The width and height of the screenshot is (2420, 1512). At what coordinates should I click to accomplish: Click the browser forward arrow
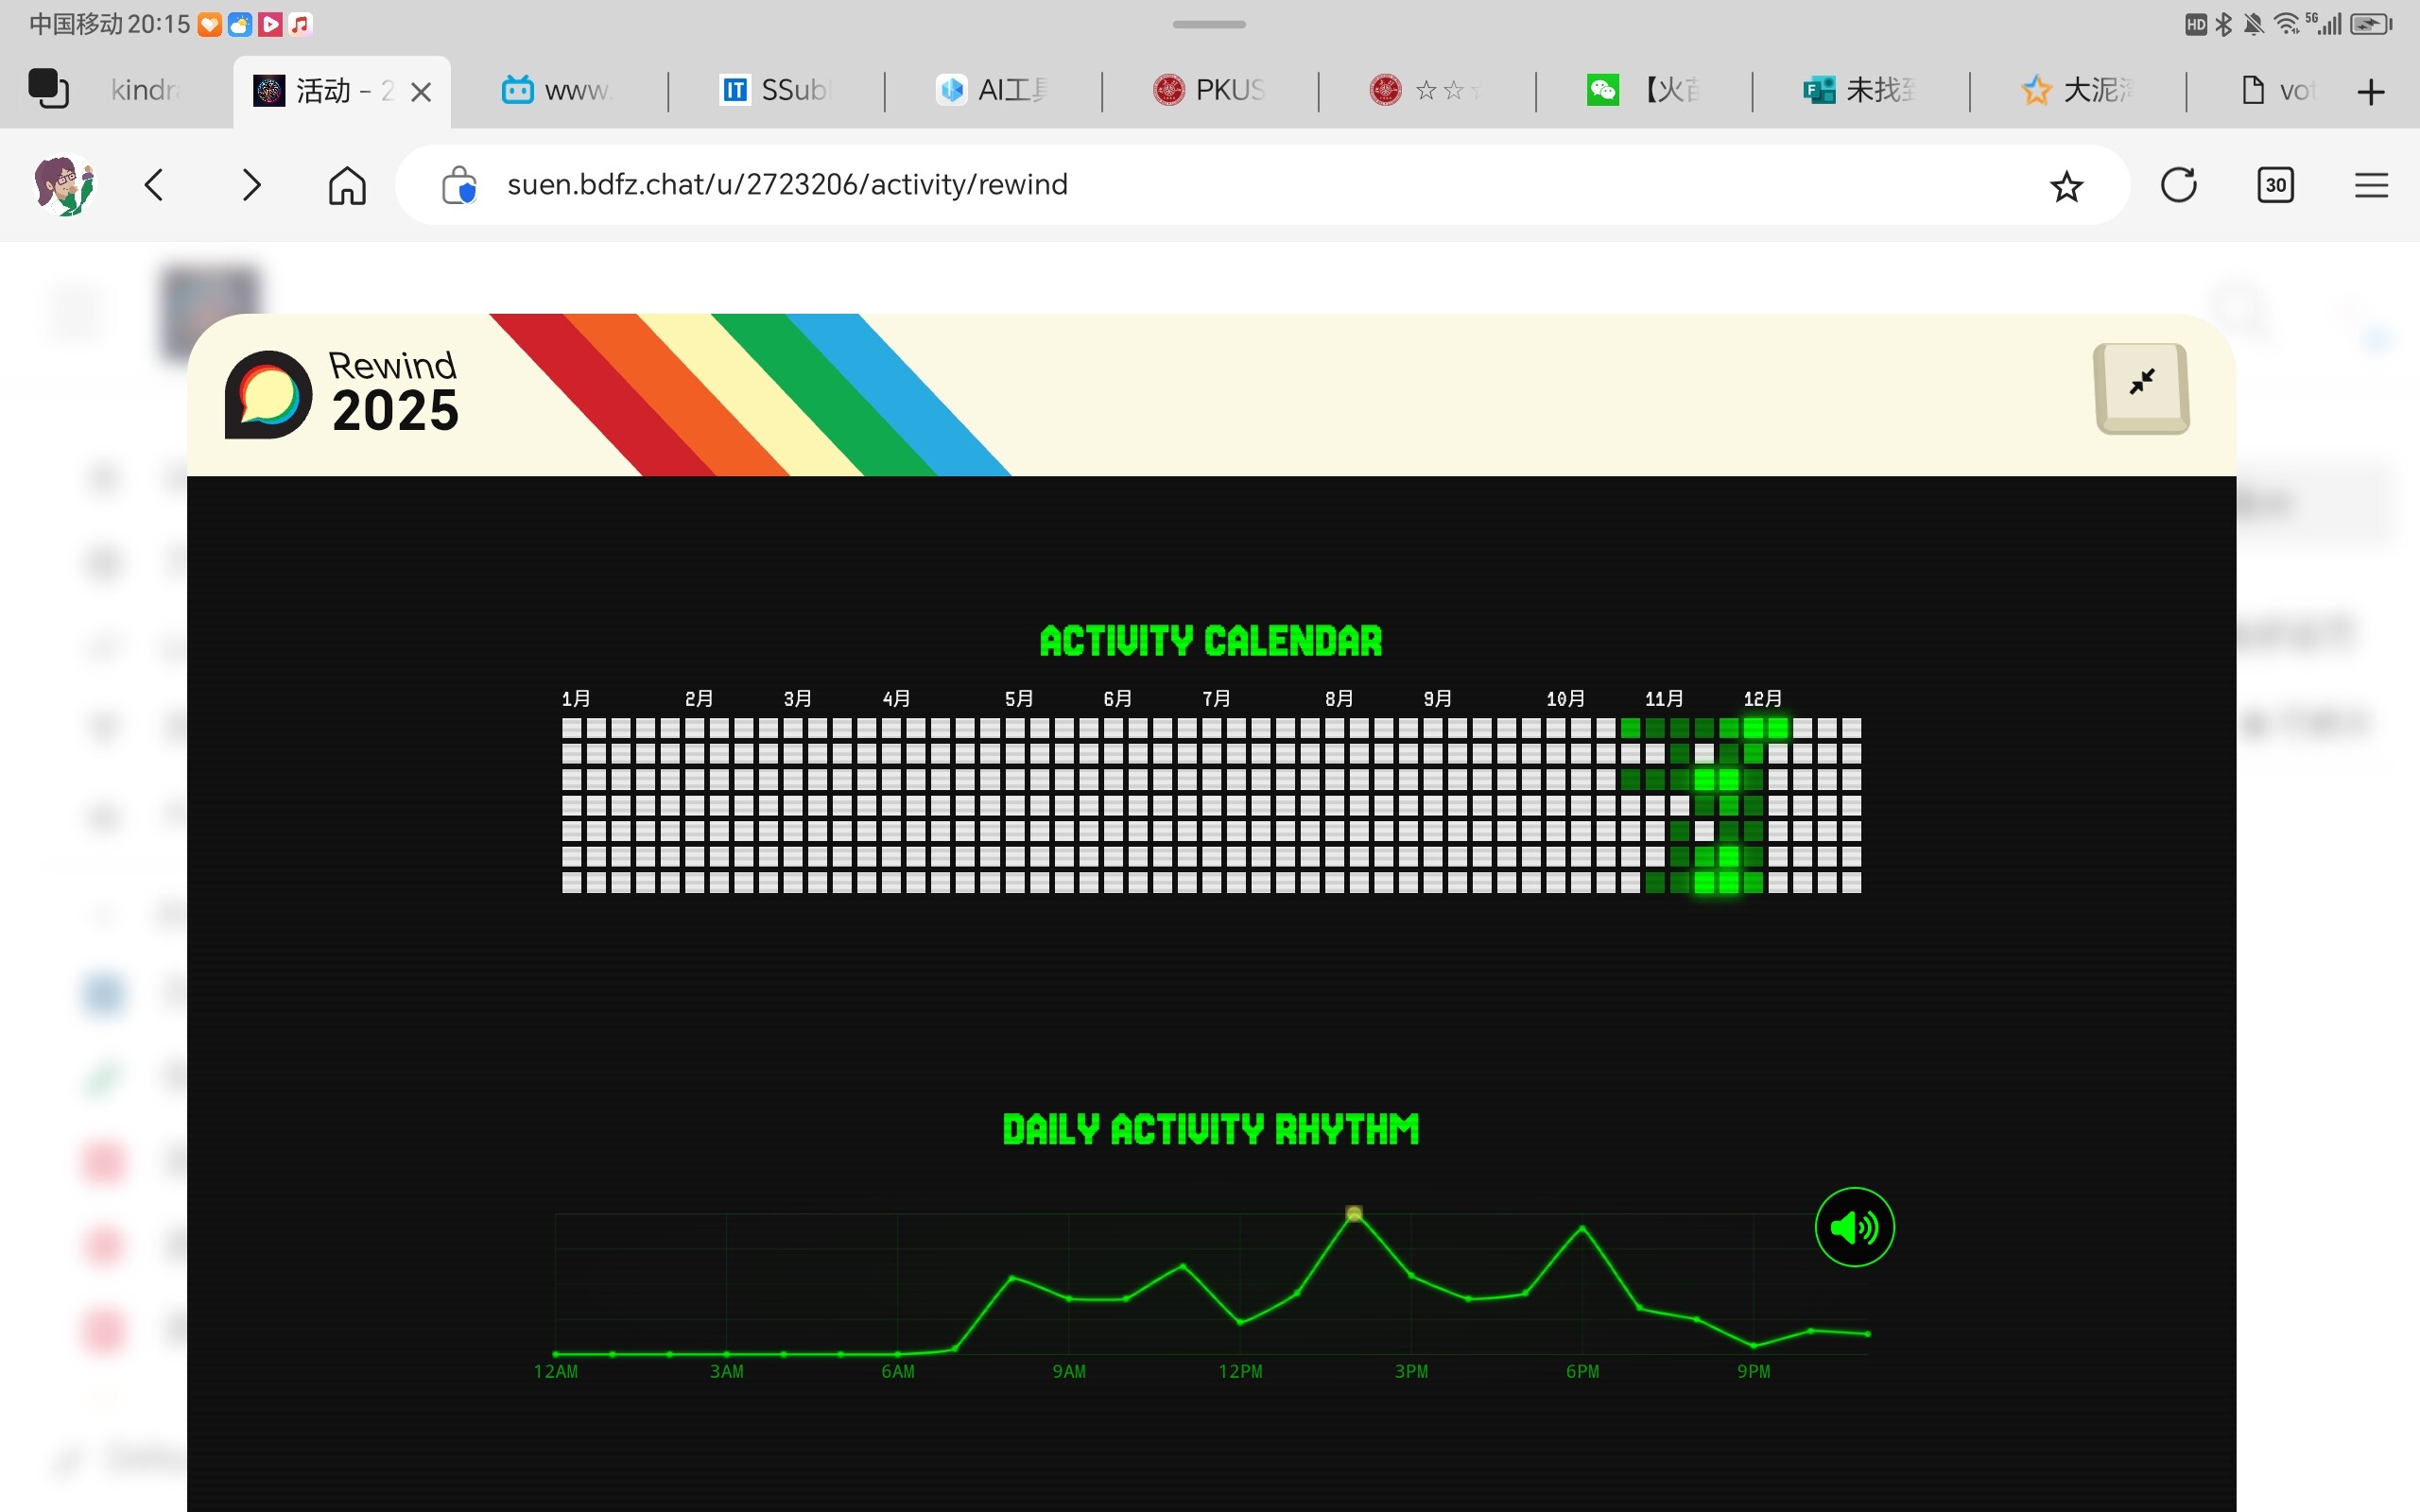(251, 185)
